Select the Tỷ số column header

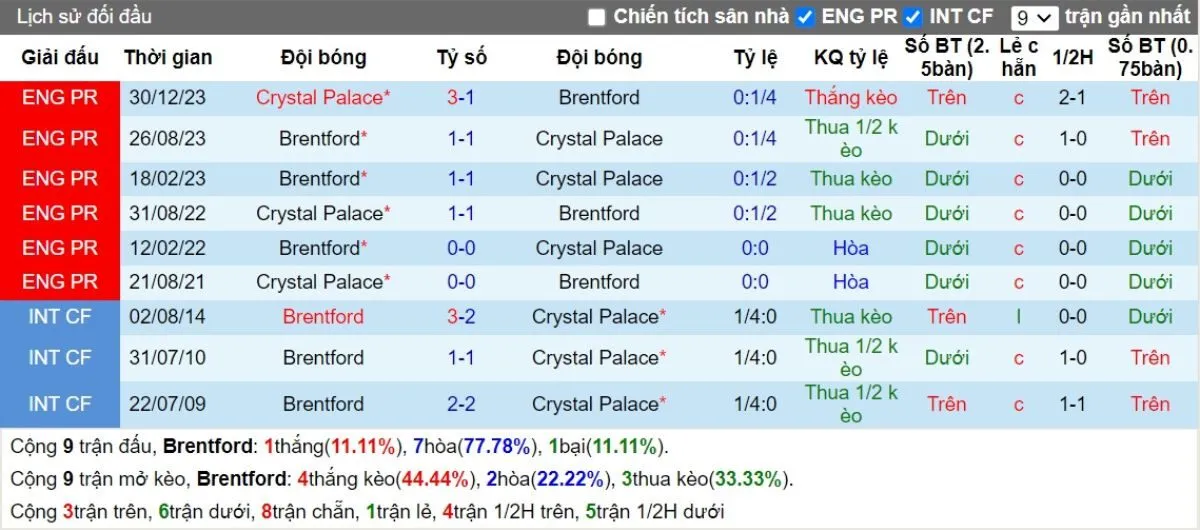[x=461, y=58]
